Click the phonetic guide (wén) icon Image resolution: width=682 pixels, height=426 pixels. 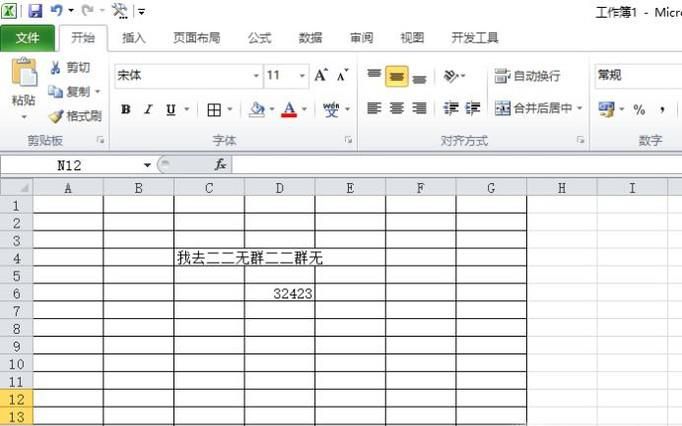tap(331, 109)
